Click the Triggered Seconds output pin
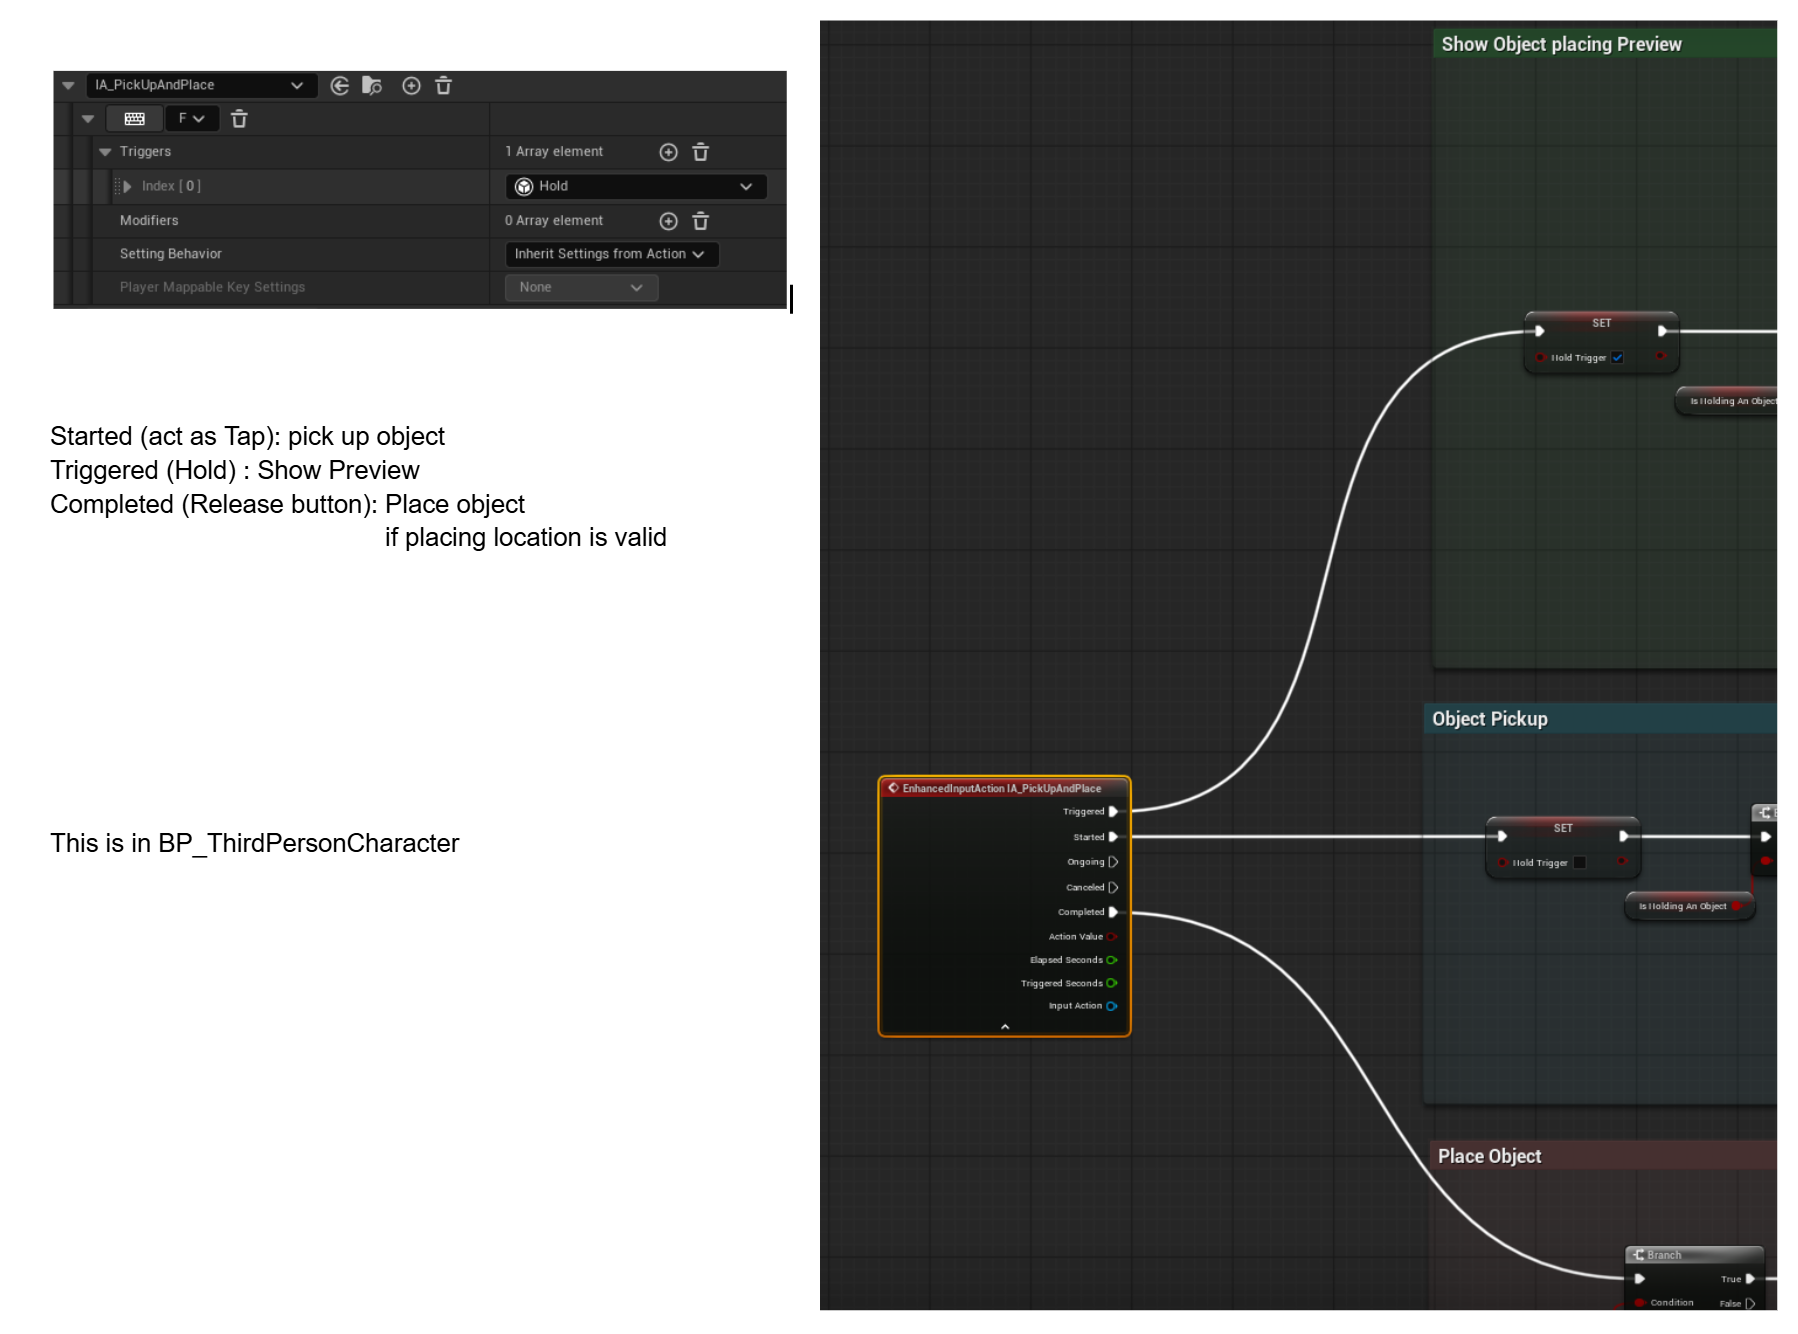Viewport: 1798px width, 1334px height. (1112, 983)
